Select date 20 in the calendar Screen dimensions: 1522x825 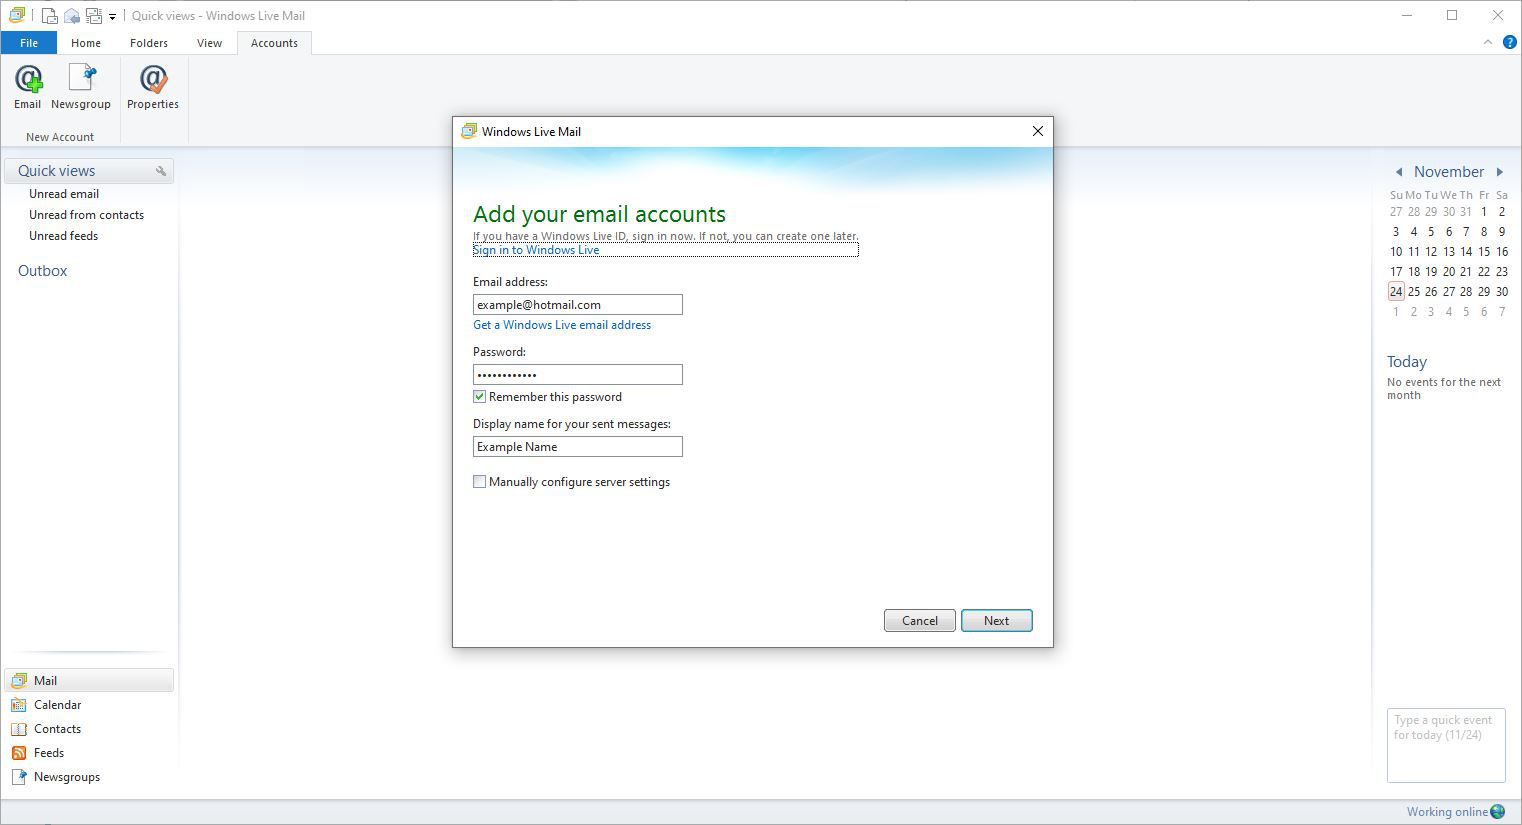pyautogui.click(x=1449, y=272)
